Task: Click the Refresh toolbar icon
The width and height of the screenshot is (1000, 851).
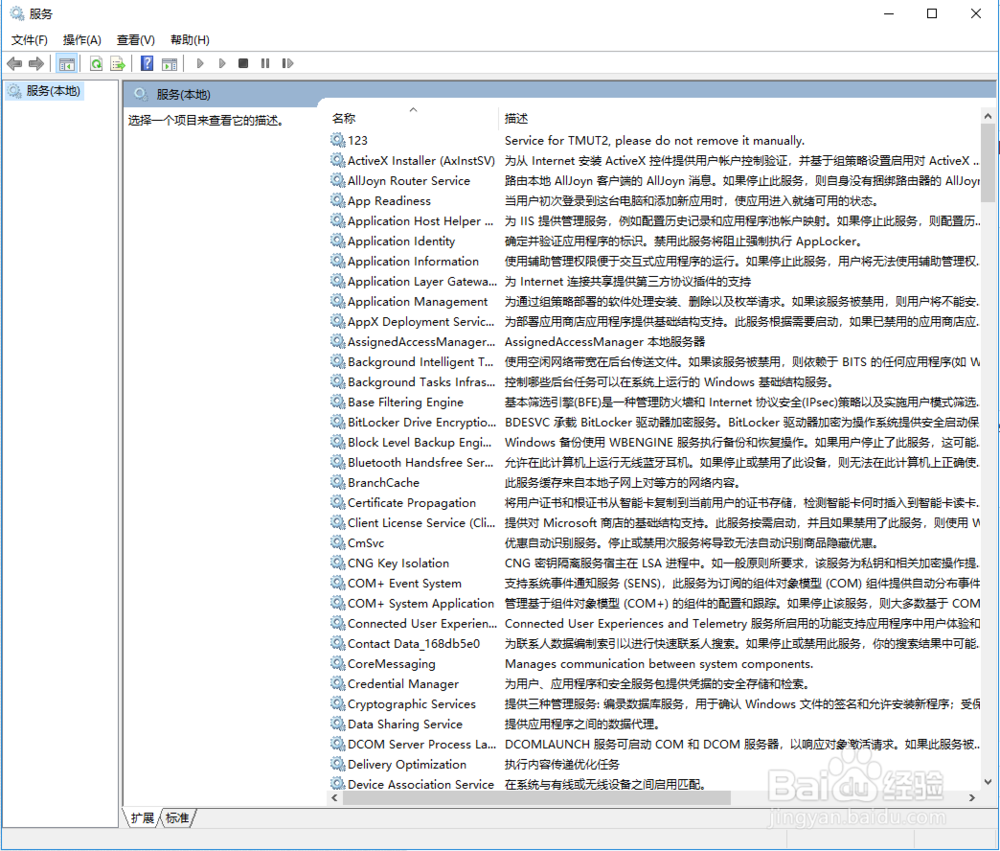Action: point(96,63)
